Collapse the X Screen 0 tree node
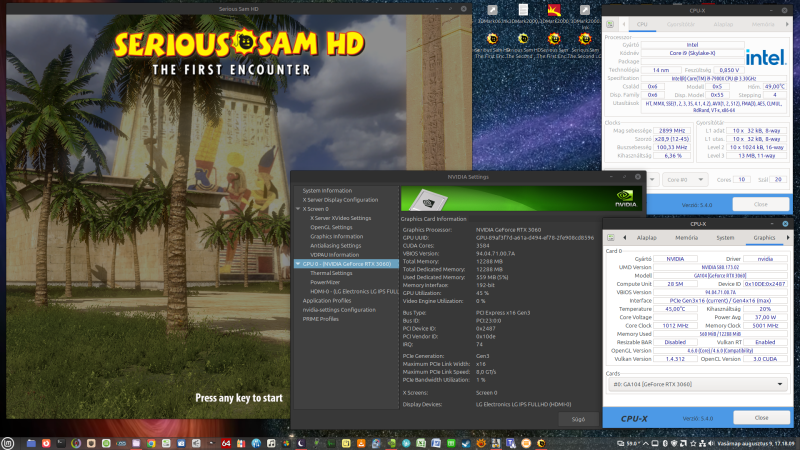The image size is (800, 450). pyautogui.click(x=298, y=209)
